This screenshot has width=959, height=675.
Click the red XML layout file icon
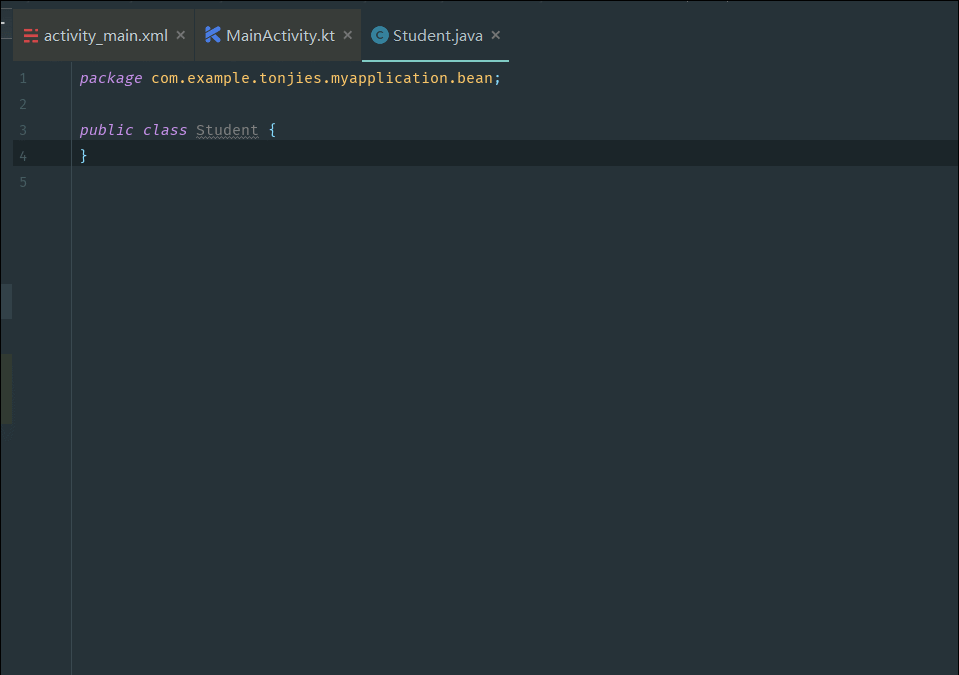click(x=31, y=36)
